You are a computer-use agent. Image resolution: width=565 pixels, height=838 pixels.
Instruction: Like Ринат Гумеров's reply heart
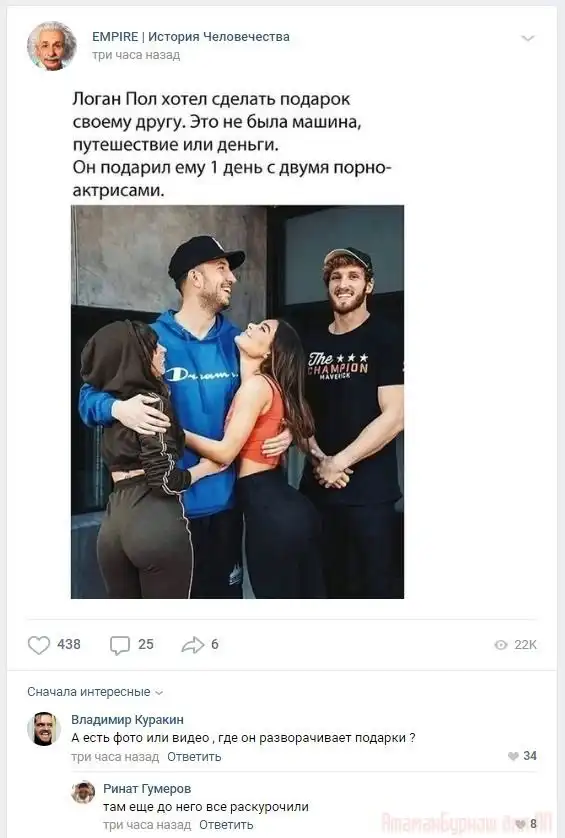pyautogui.click(x=521, y=824)
